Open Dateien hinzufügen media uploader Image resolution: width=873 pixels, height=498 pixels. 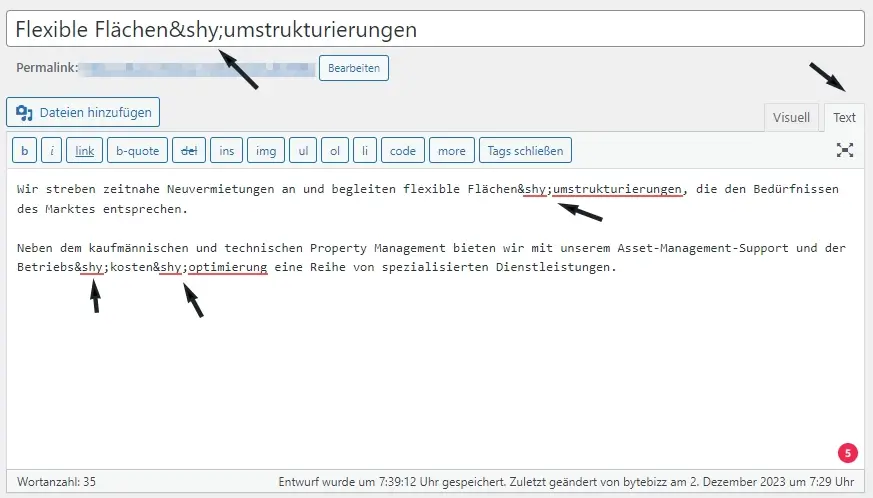(x=83, y=112)
